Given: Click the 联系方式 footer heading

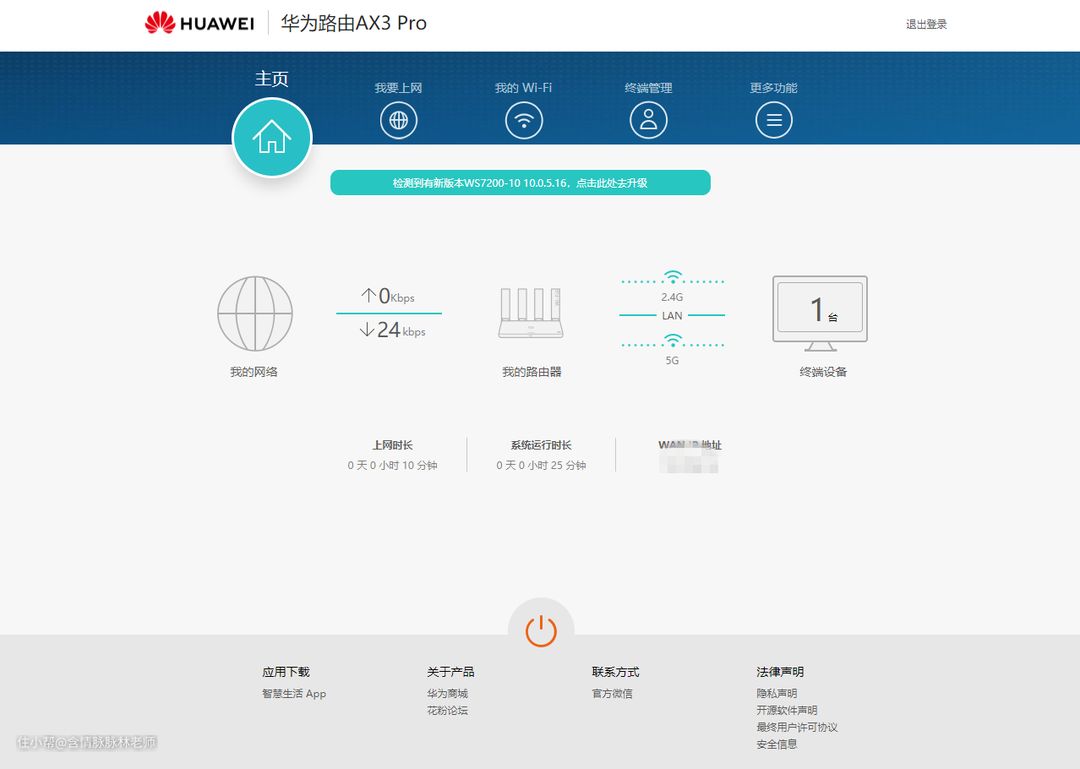Looking at the screenshot, I should (616, 672).
